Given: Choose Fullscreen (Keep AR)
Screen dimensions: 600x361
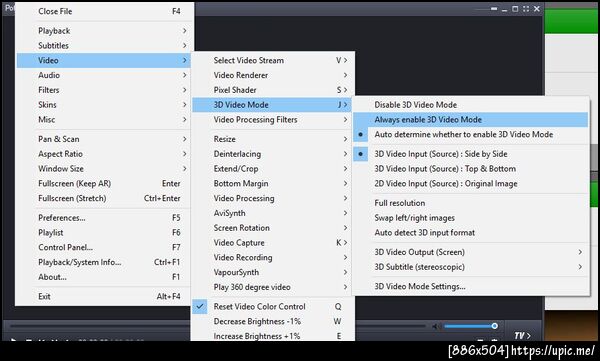Looking at the screenshot, I should click(104, 184).
